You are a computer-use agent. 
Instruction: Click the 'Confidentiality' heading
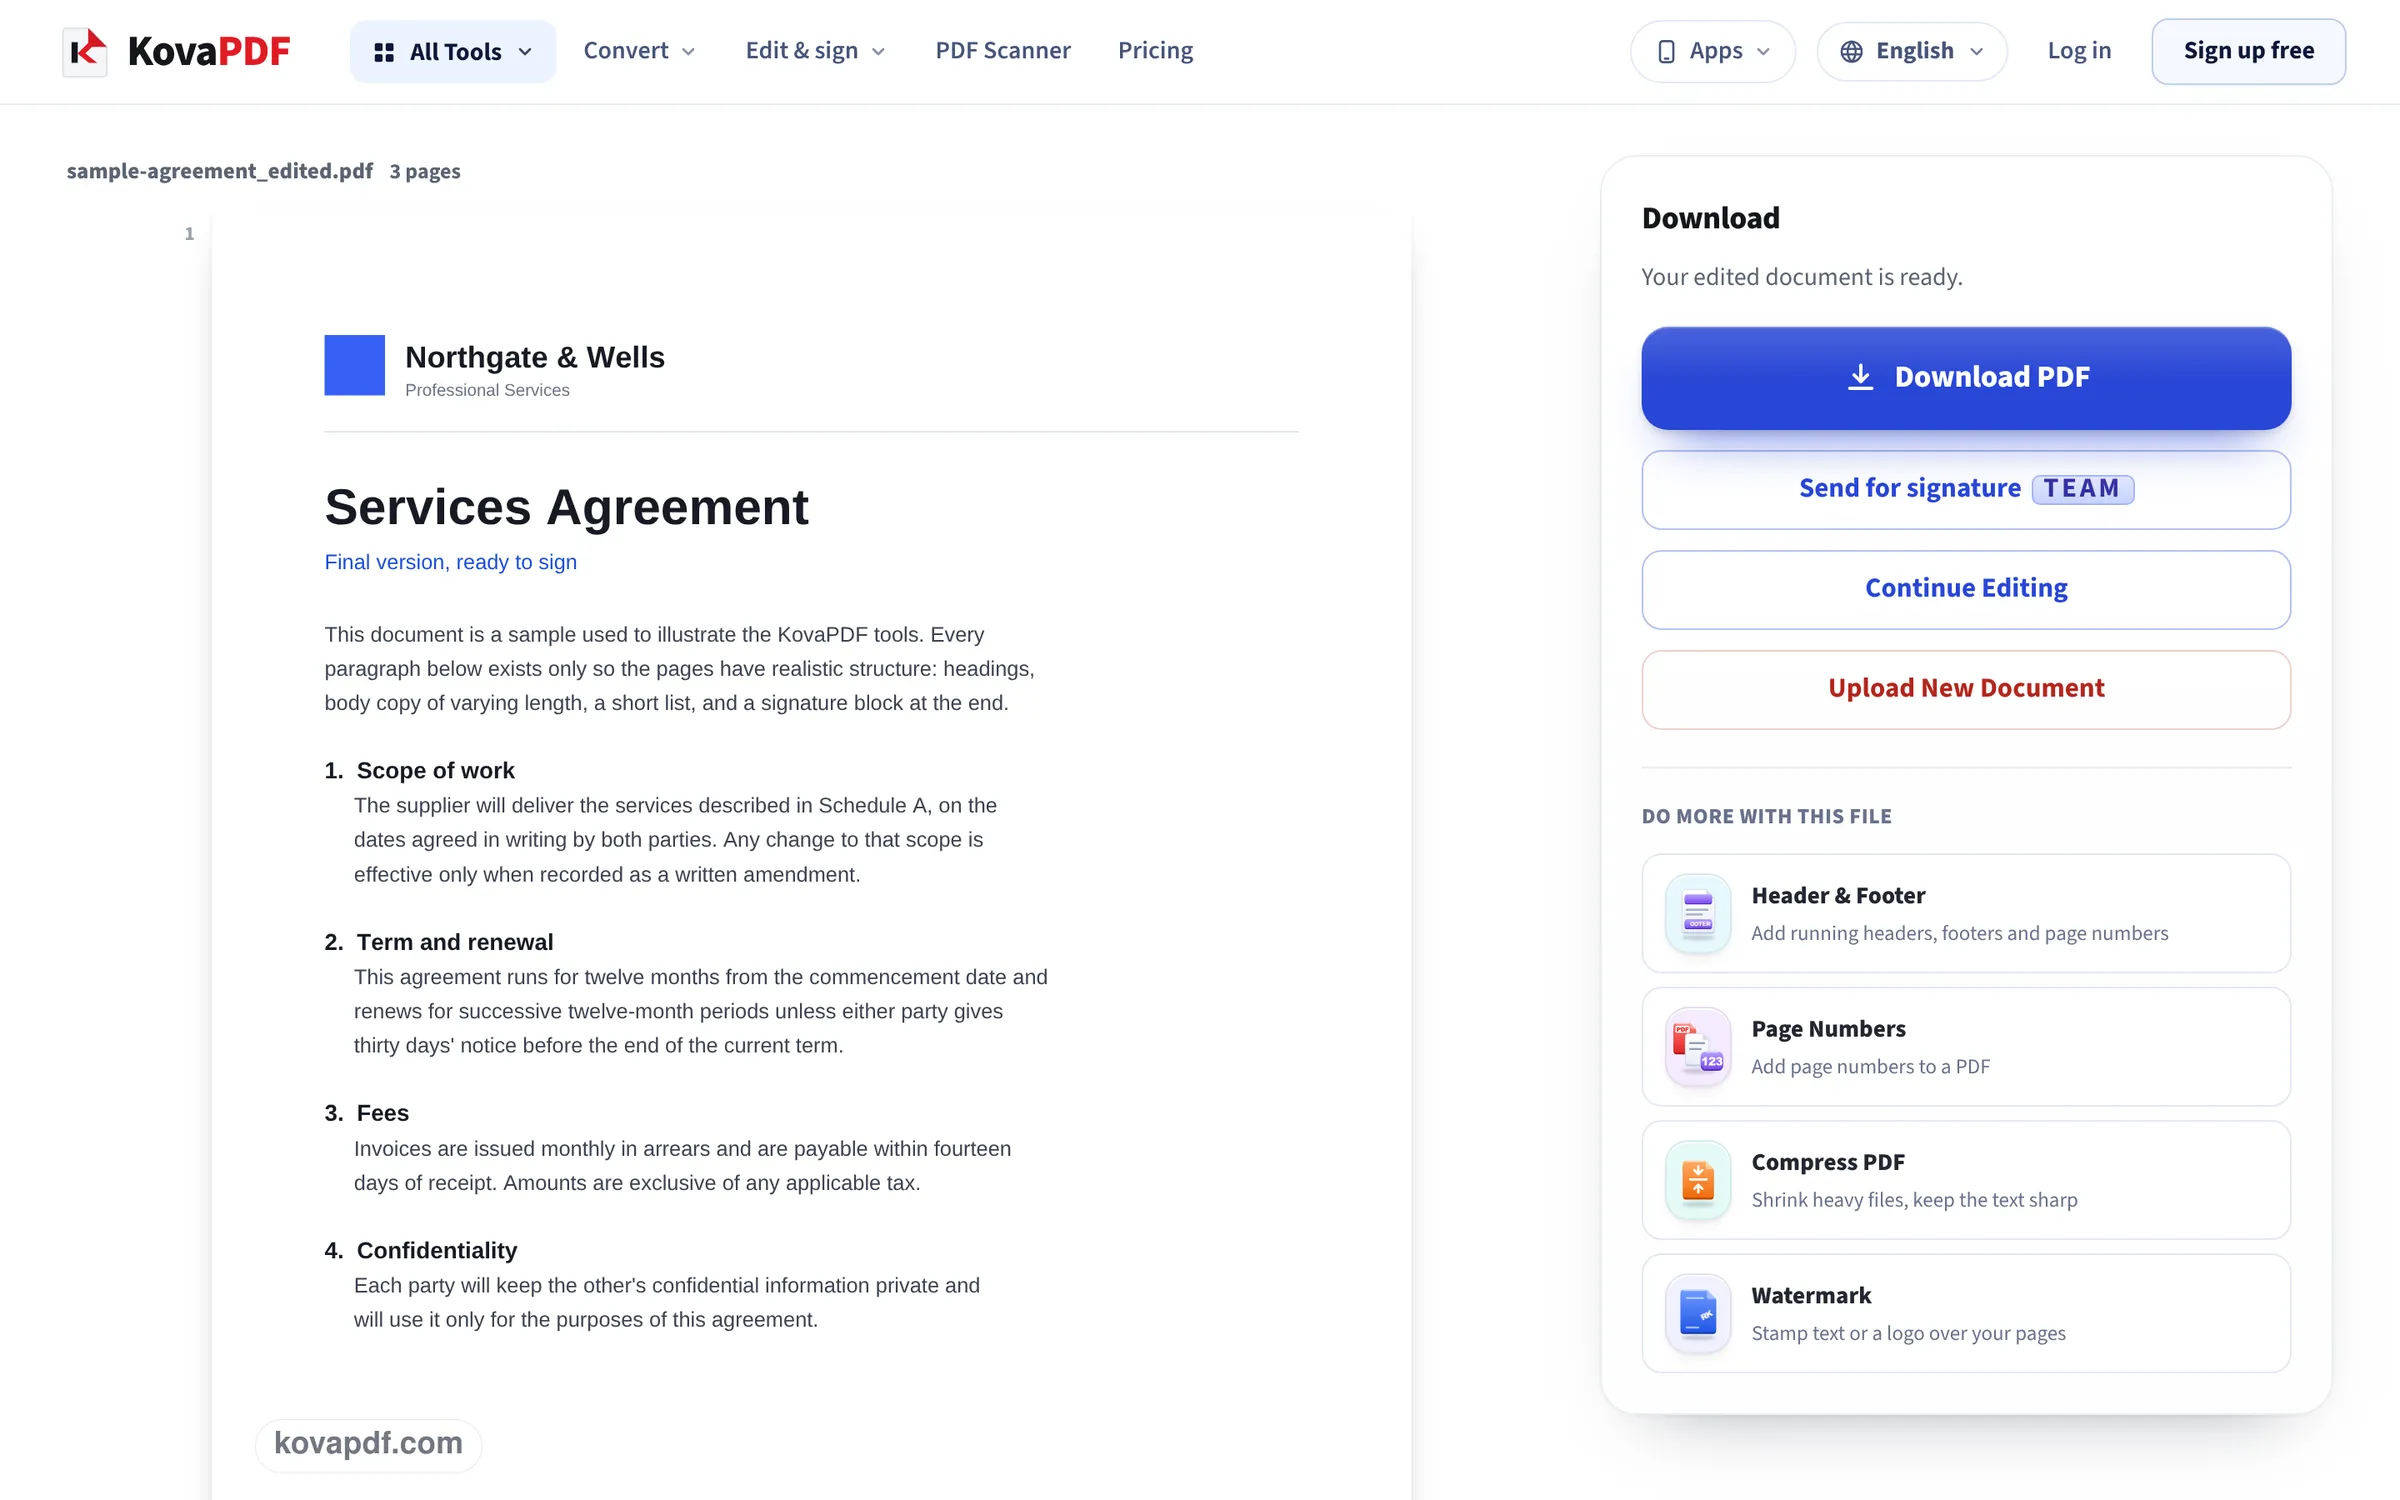tap(437, 1250)
